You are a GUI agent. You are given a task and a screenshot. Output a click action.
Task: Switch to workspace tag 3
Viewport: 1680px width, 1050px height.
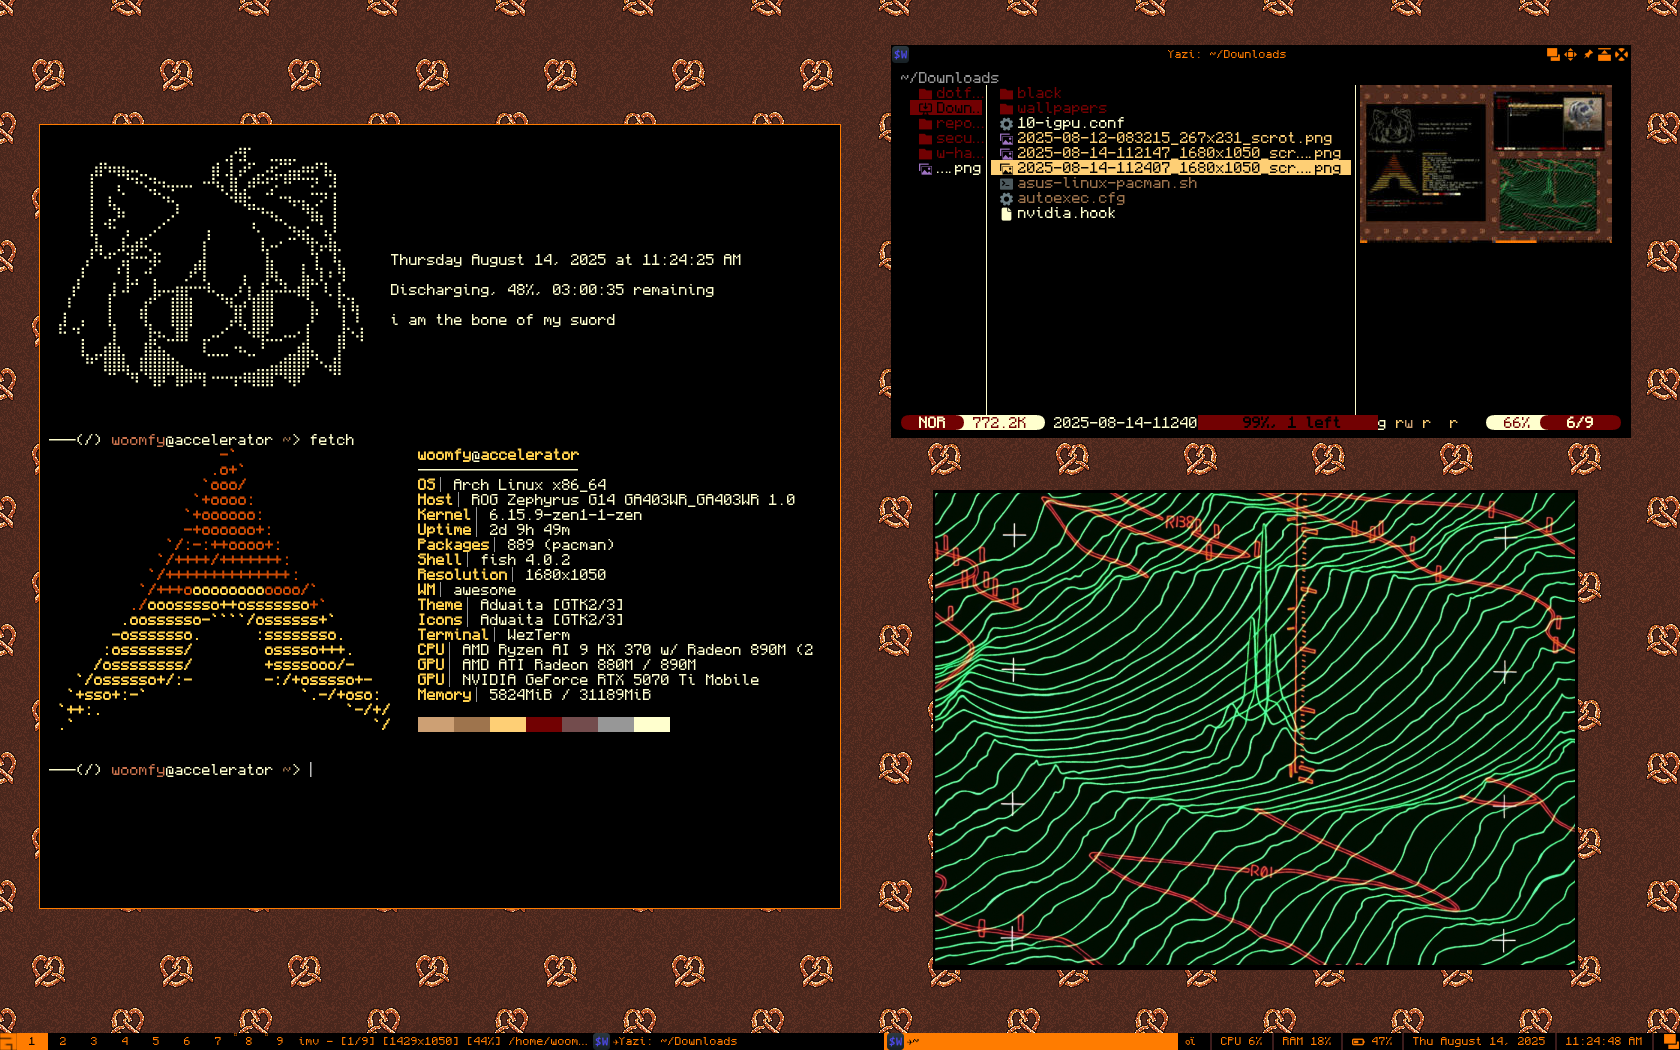(x=93, y=1041)
